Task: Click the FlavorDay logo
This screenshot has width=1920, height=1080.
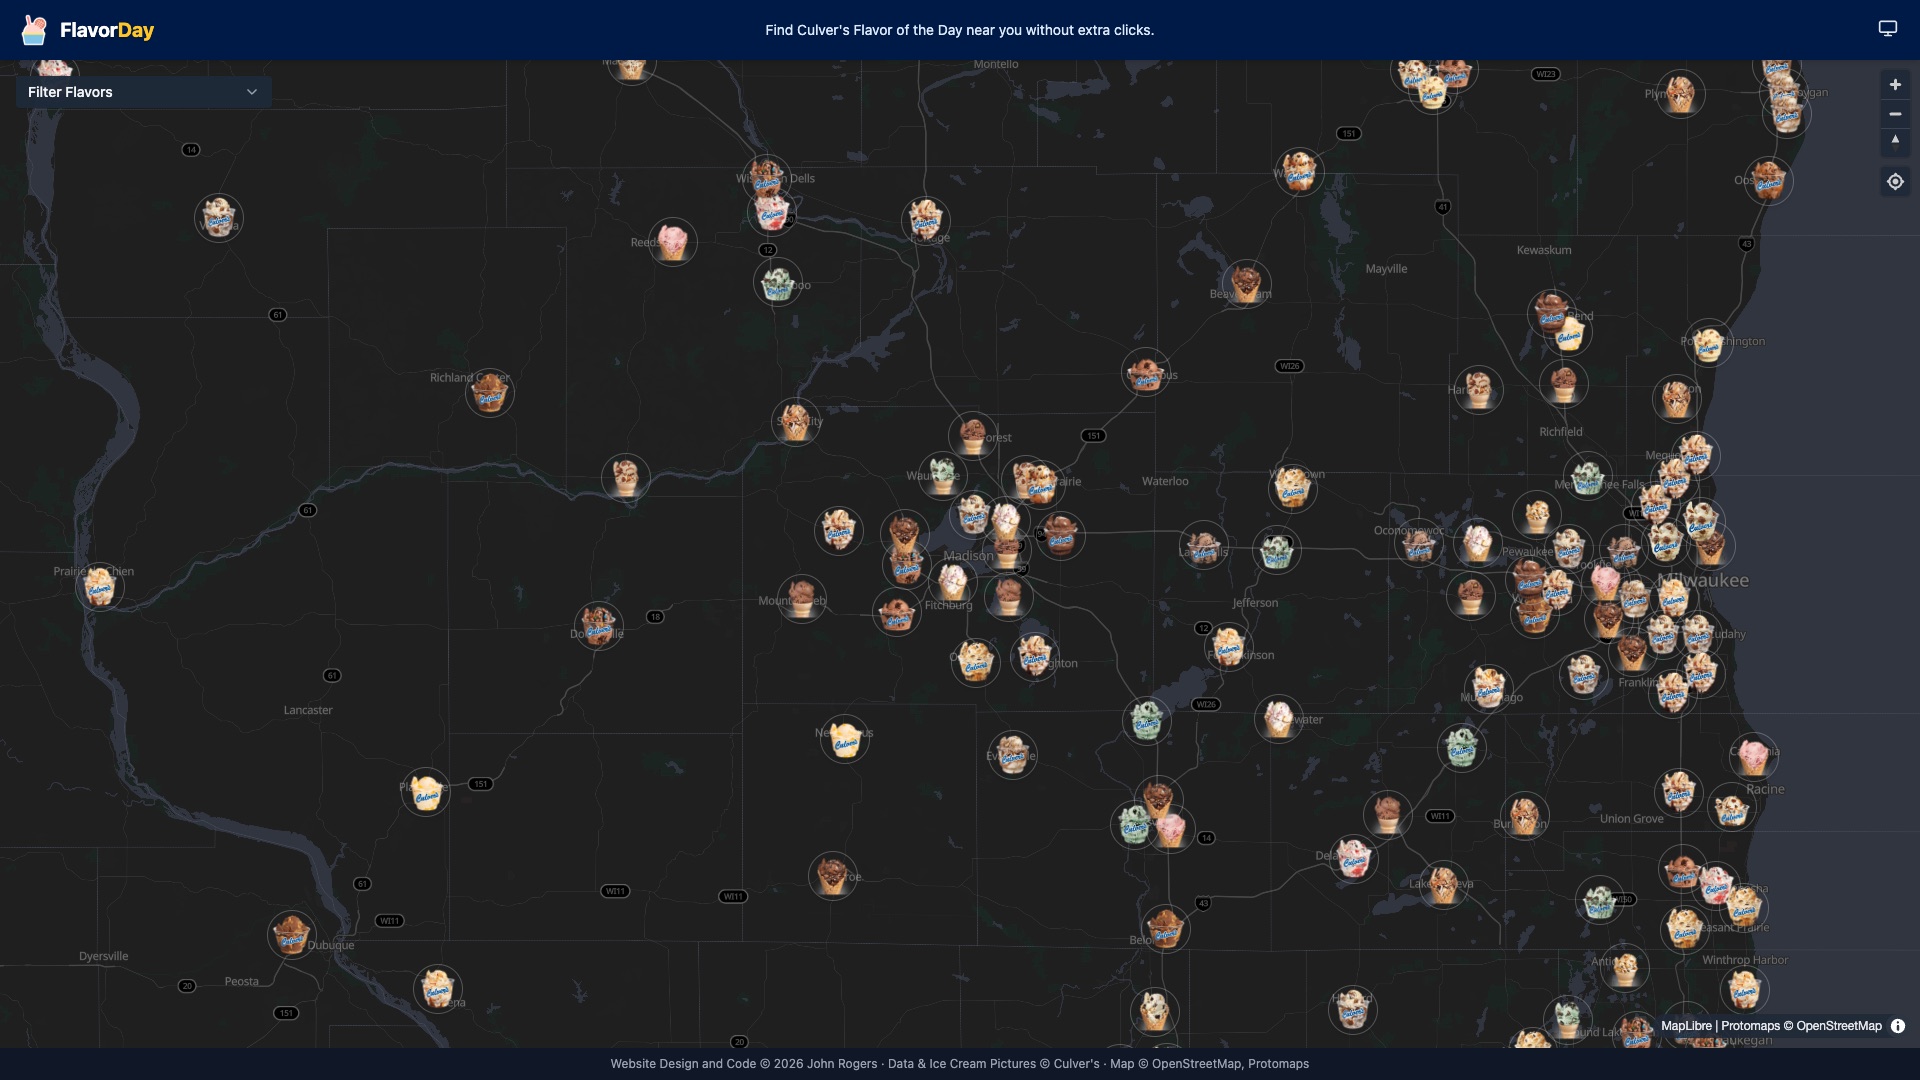Action: (88, 30)
